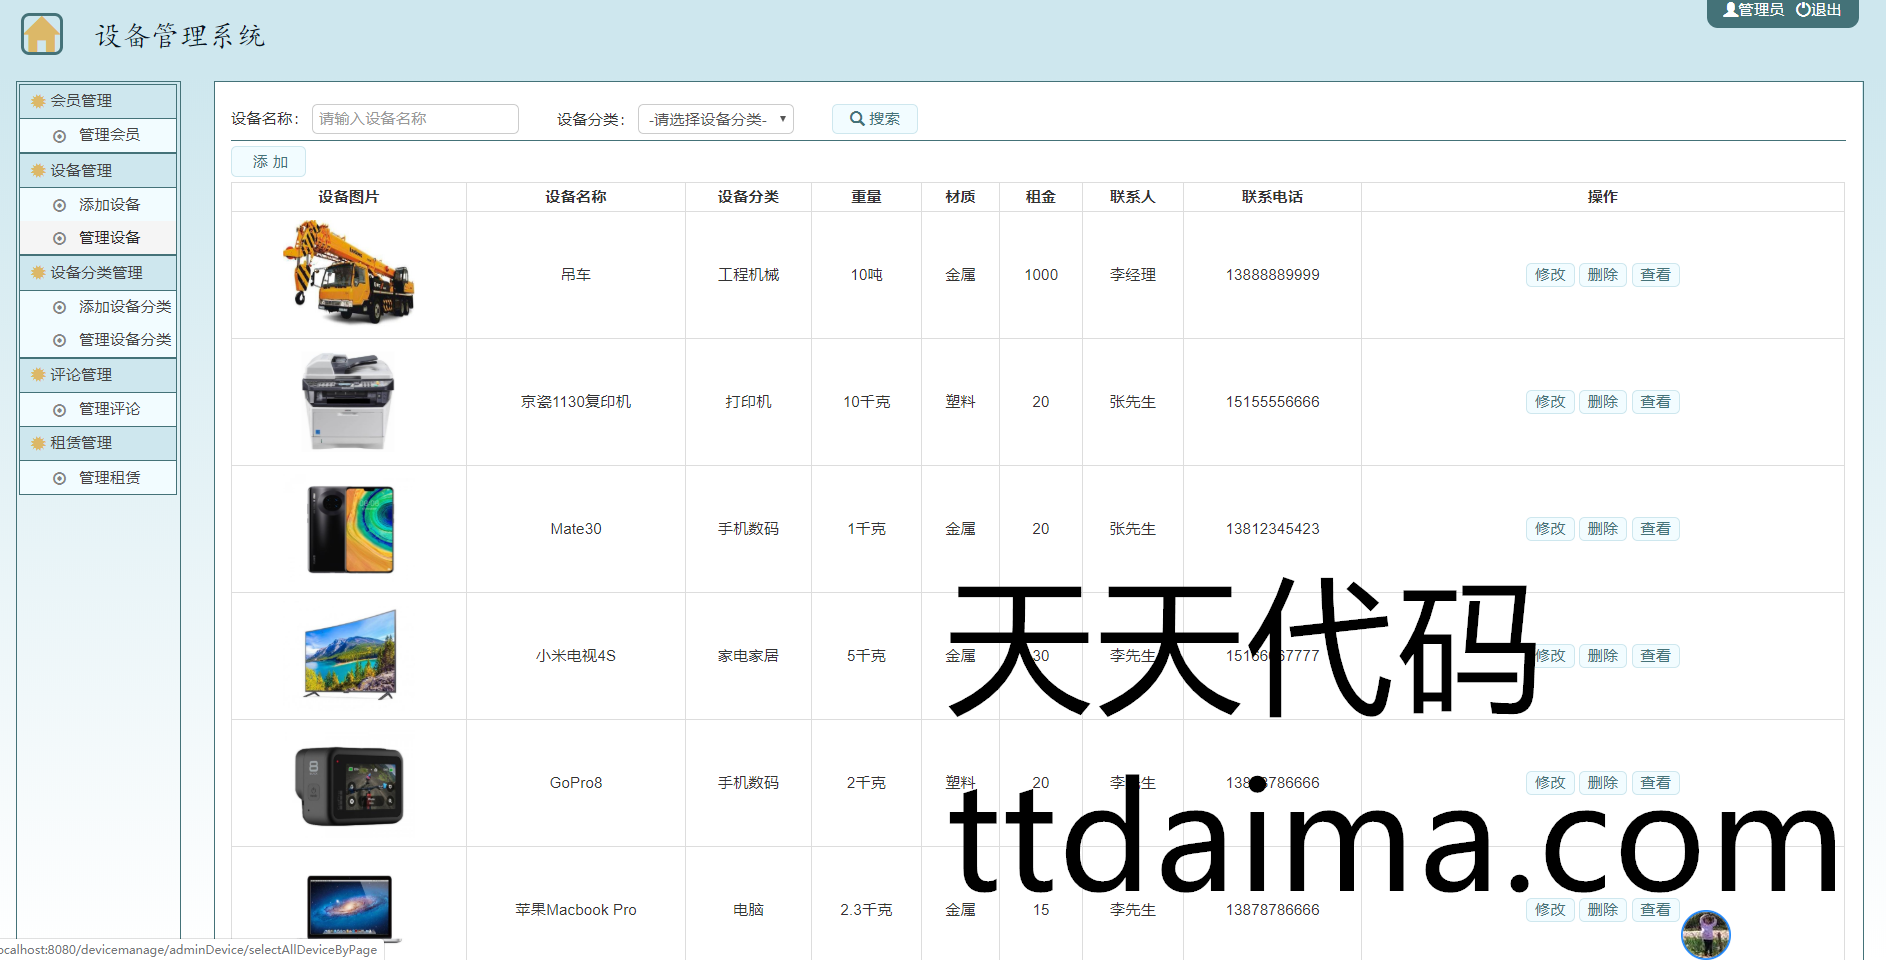Click the 退出 power icon to log out
The height and width of the screenshot is (960, 1886).
pyautogui.click(x=1803, y=10)
